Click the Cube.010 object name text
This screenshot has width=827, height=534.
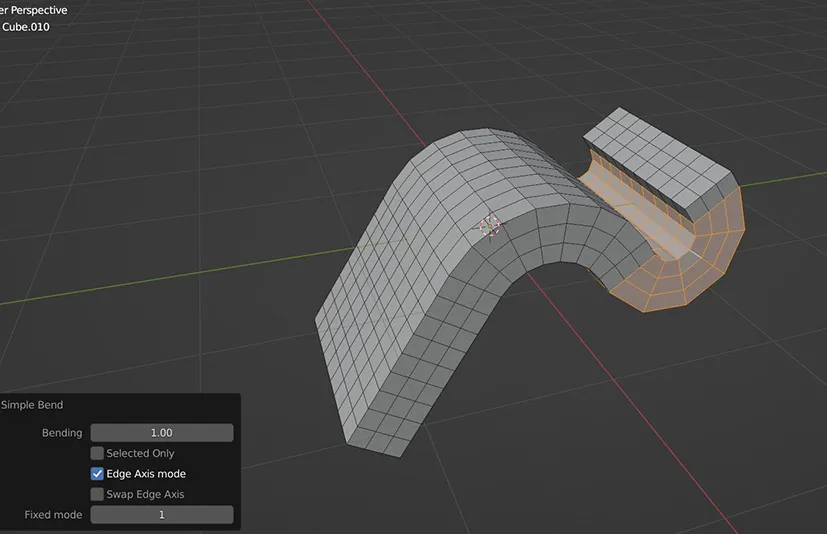point(25,27)
